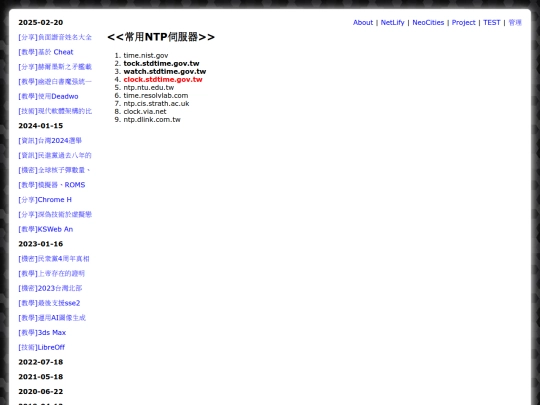
Task: Click the ntp.cis.strath.ac.uk list entry
Action: [156, 103]
